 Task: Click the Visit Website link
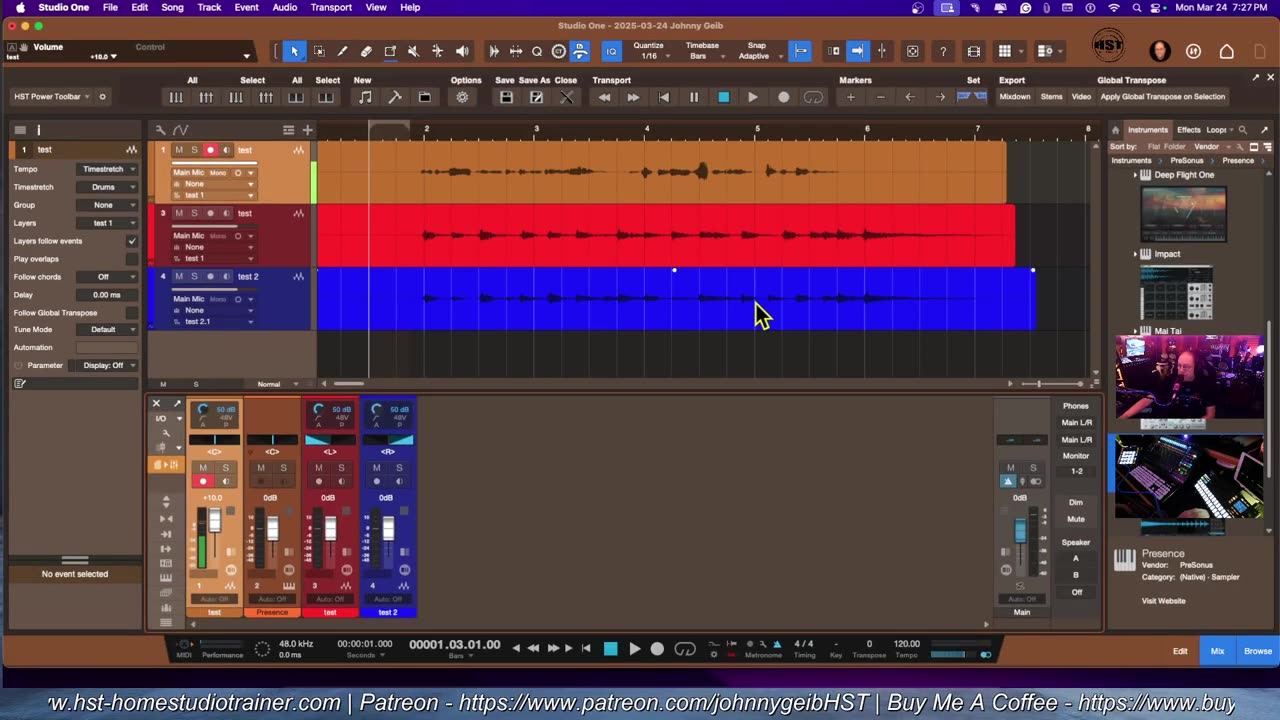click(x=1164, y=601)
